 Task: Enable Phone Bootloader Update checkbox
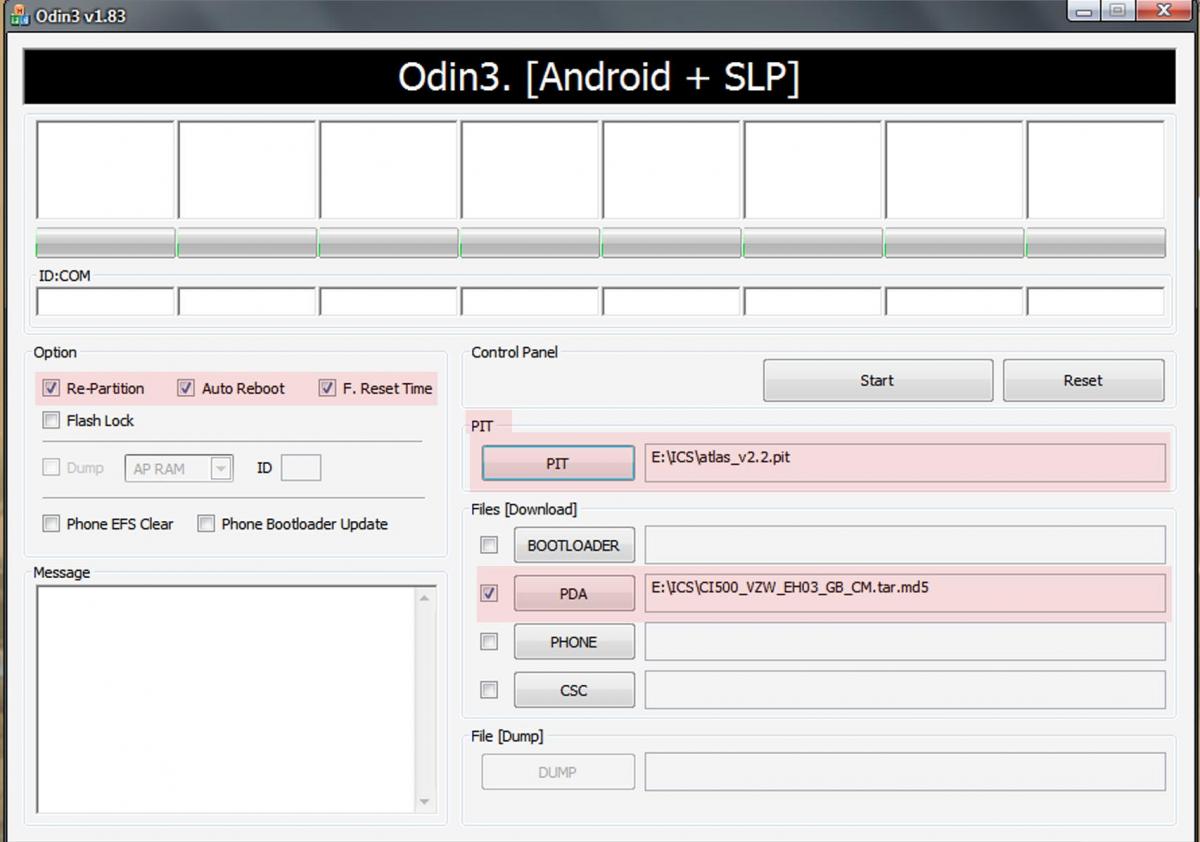coord(206,523)
